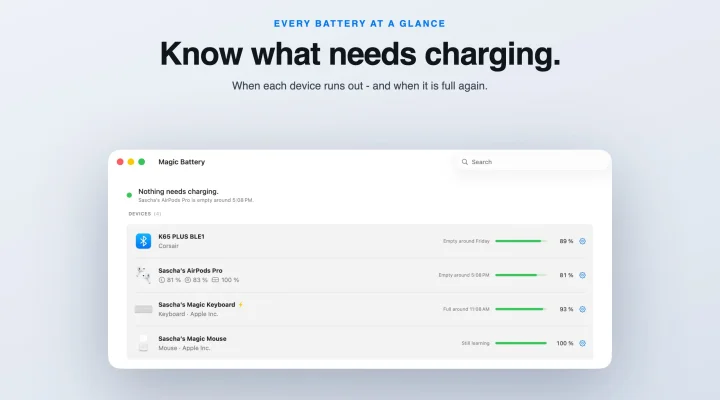Click the Bluetooth icon for K65 PLUS BLE1
Image resolution: width=720 pixels, height=400 pixels.
pos(143,241)
